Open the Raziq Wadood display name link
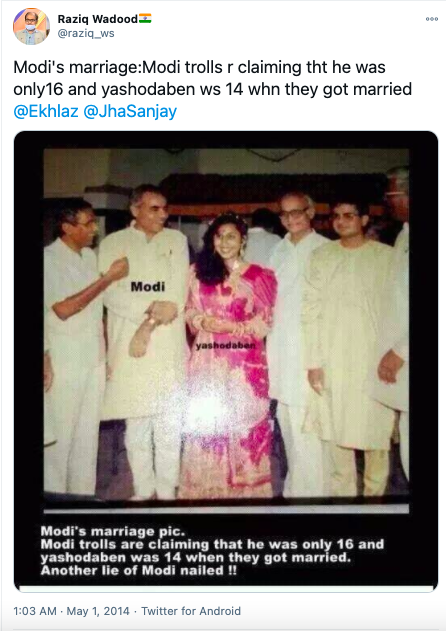 (97, 19)
